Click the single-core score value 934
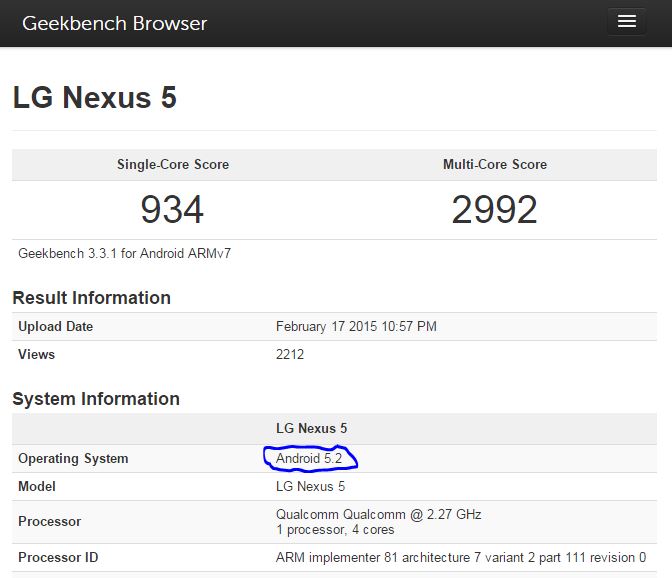The width and height of the screenshot is (672, 578). 172,209
